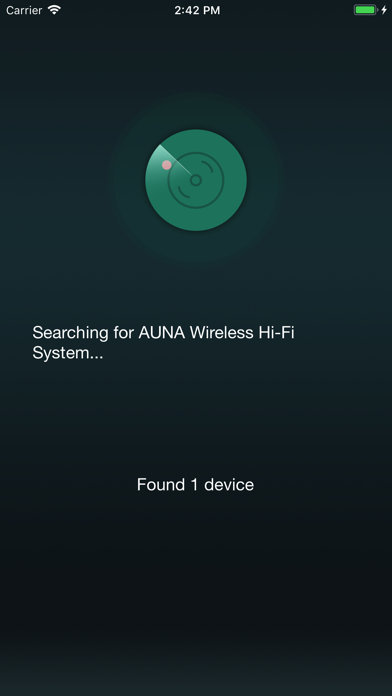Click the charging bolt icon
The height and width of the screenshot is (696, 392).
(384, 10)
